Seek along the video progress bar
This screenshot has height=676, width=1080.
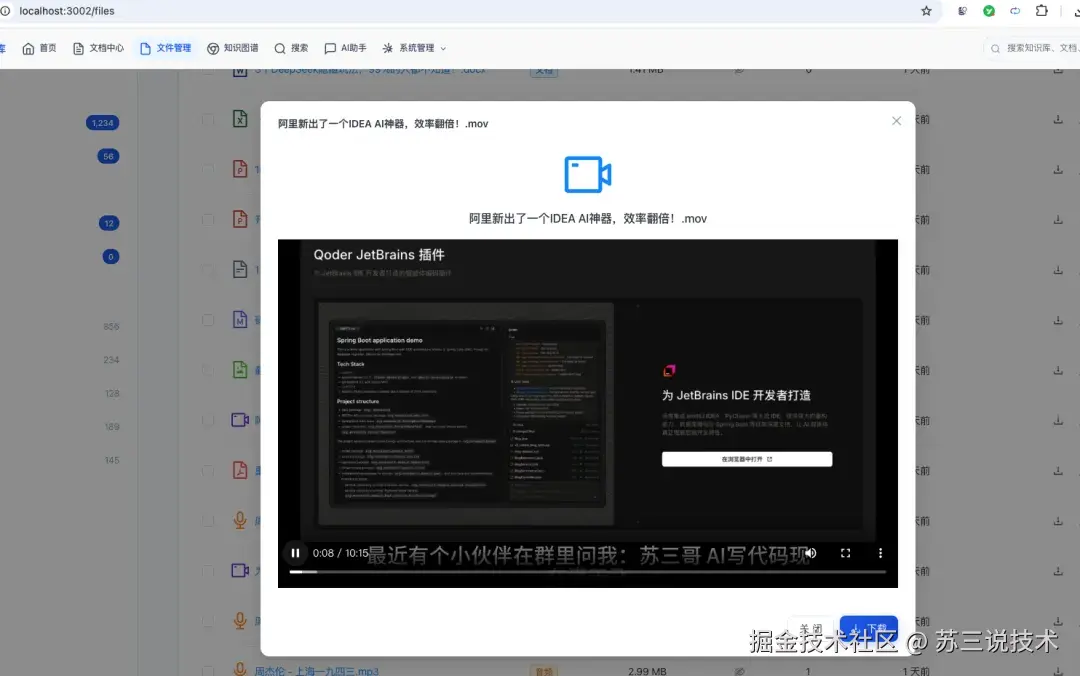pos(588,571)
